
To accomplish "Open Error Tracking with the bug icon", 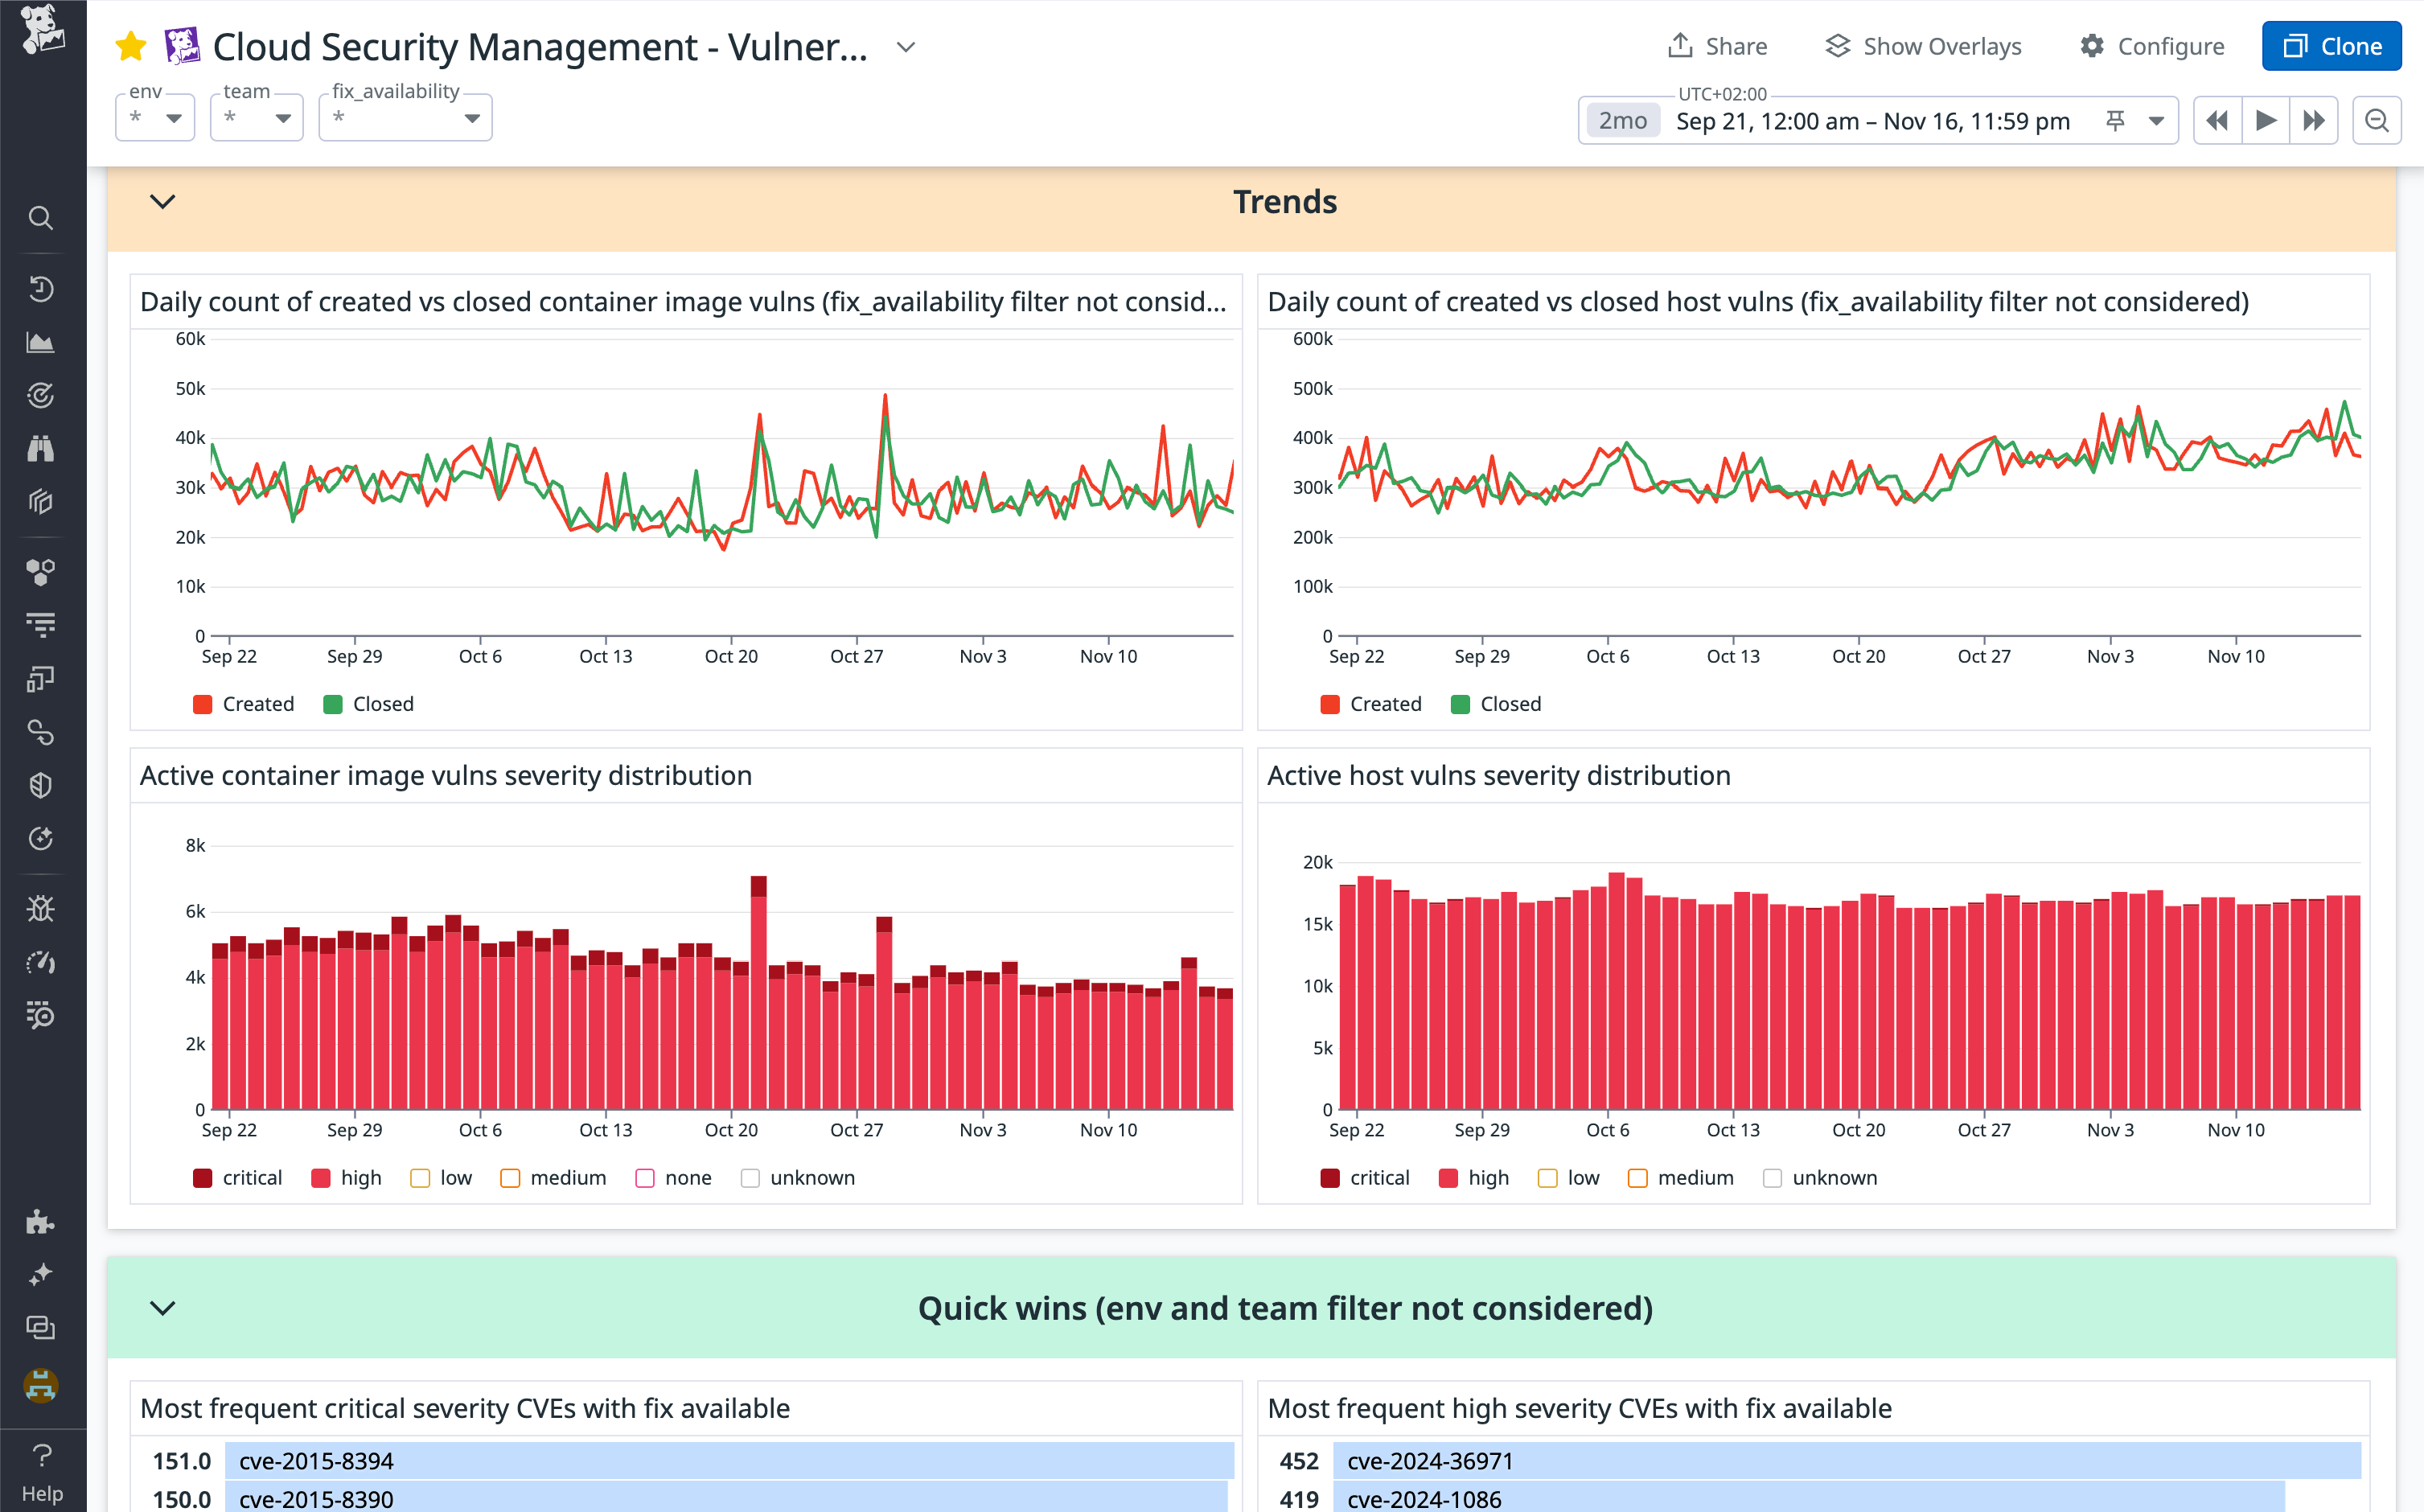I will (x=41, y=908).
